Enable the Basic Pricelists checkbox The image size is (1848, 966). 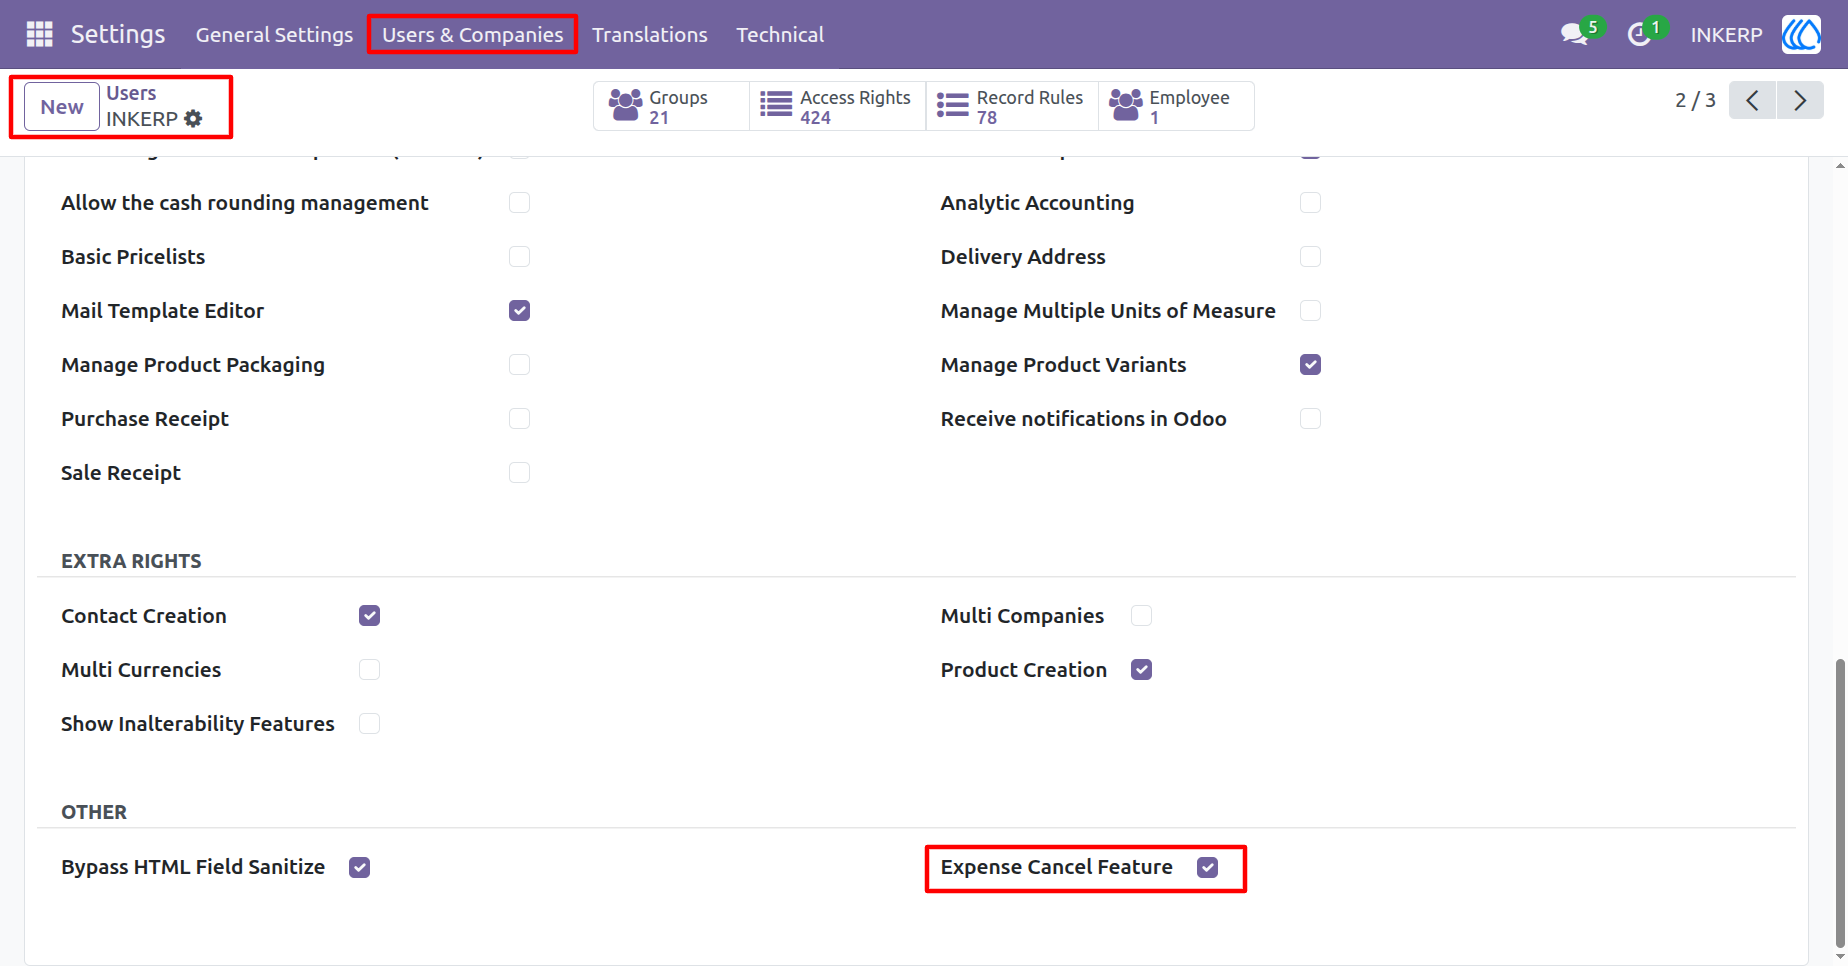tap(519, 257)
